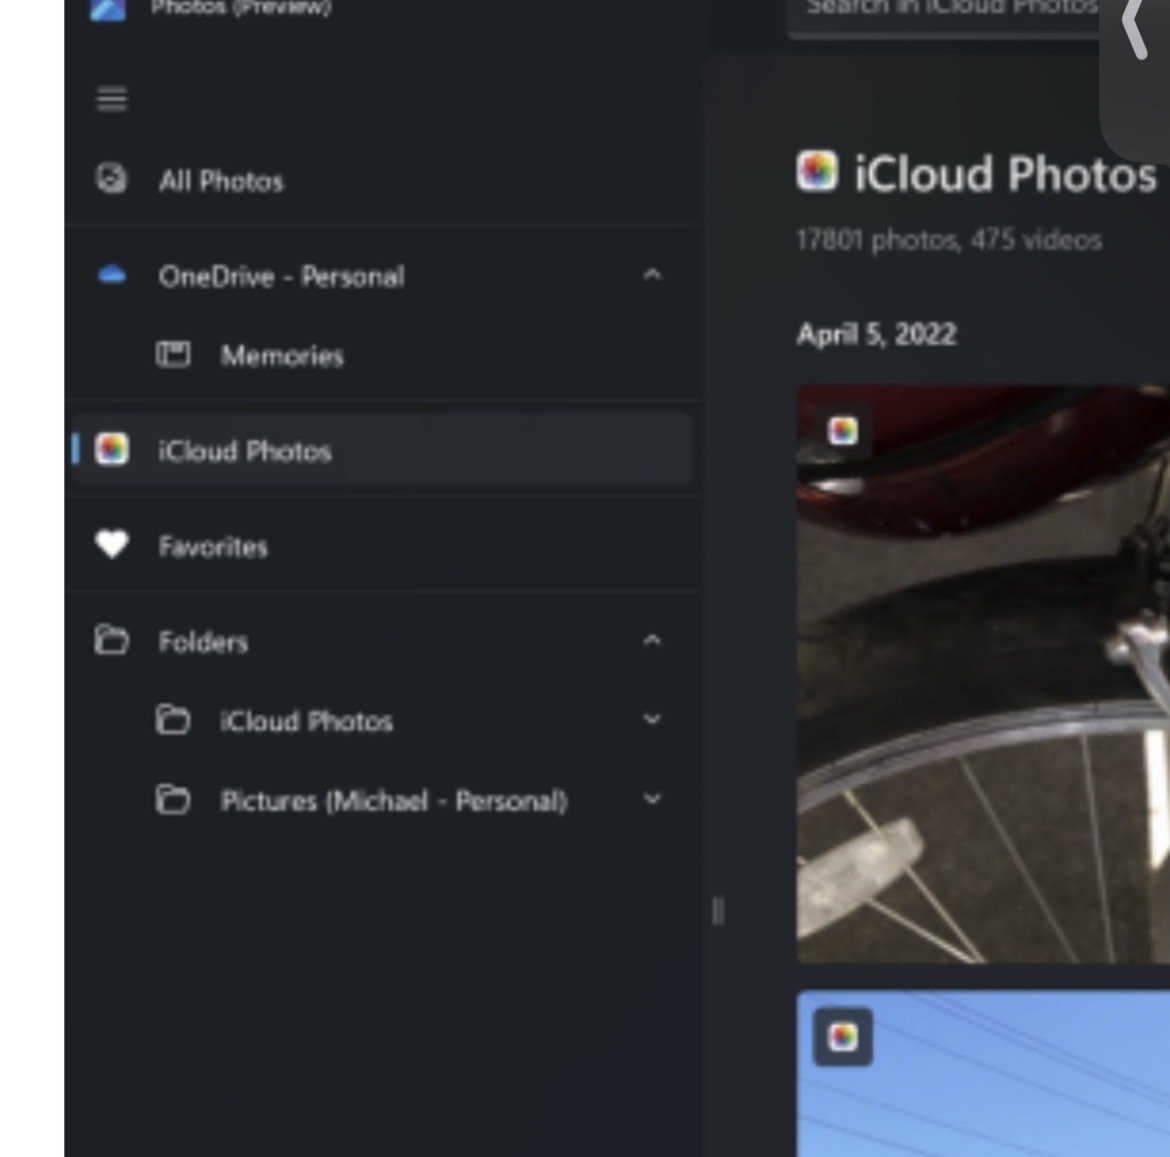Click the All Photos sidebar icon
1170x1157 pixels.
111,179
